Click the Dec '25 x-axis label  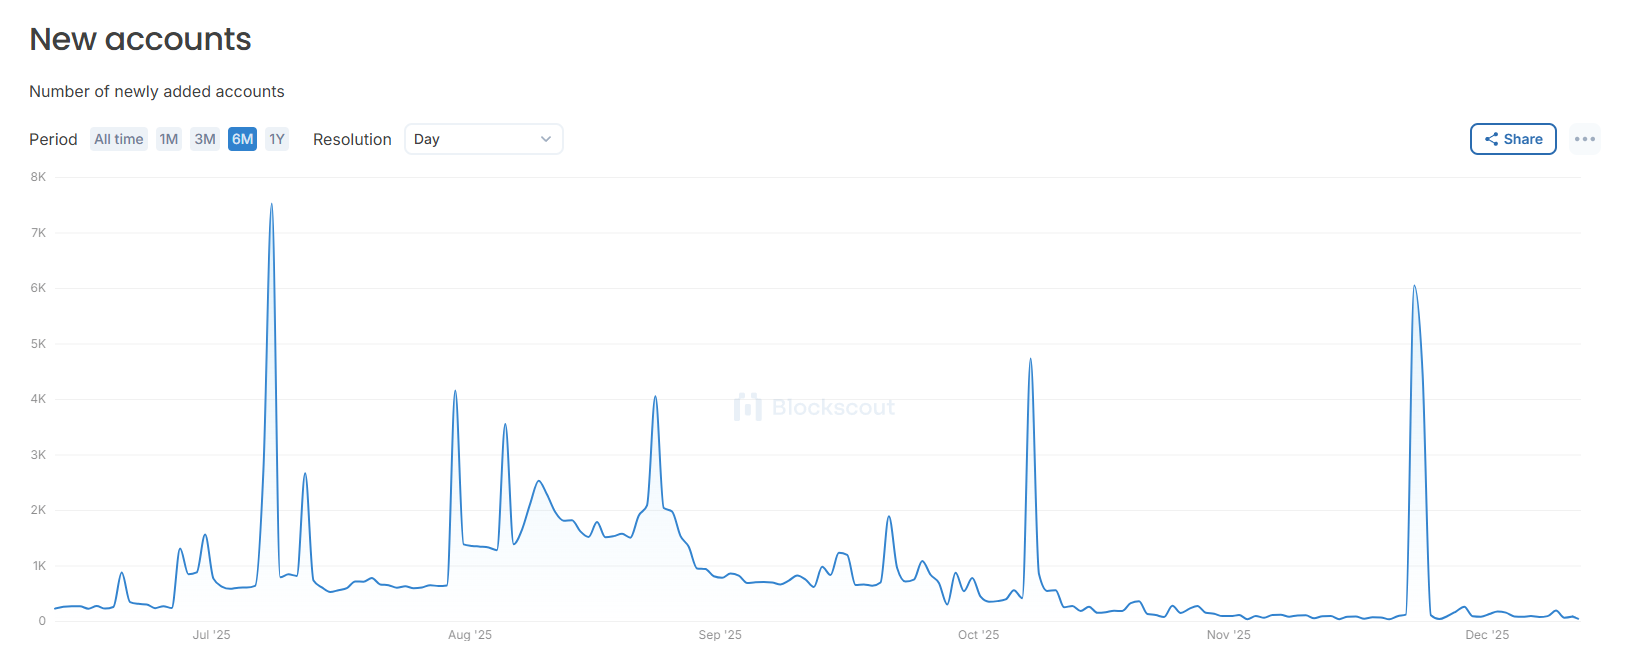pos(1487,635)
